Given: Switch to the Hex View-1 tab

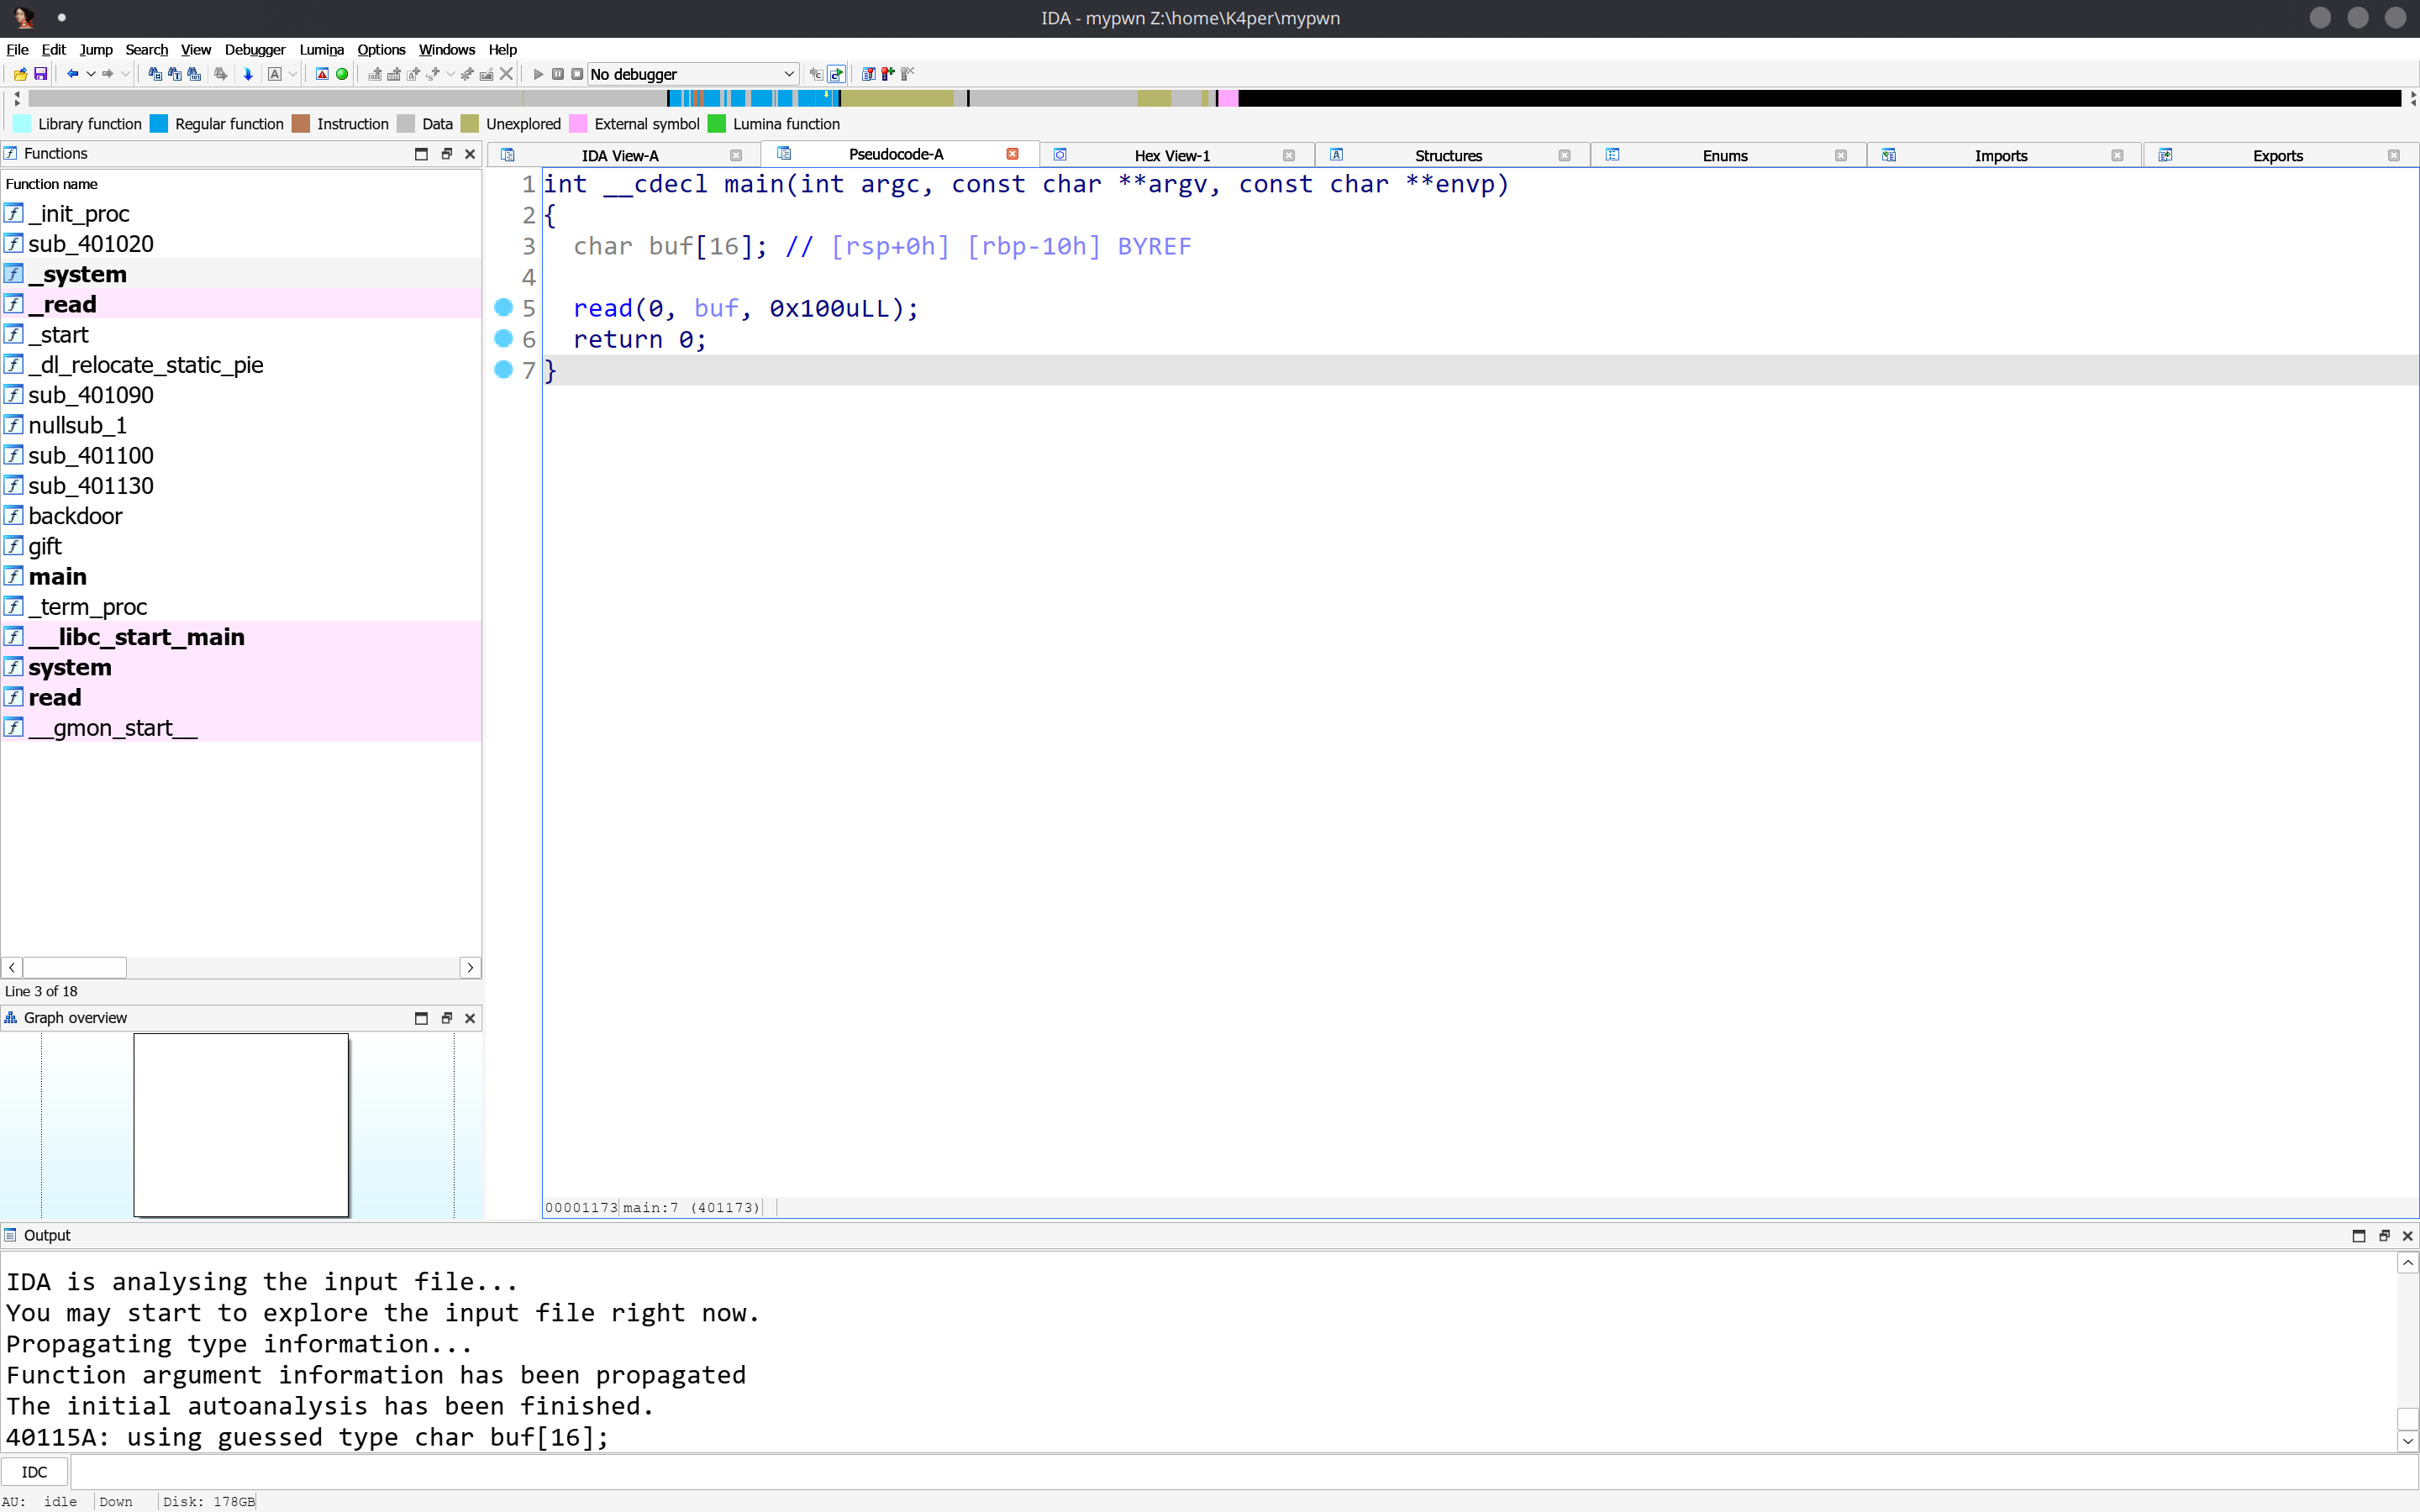Looking at the screenshot, I should coord(1171,155).
